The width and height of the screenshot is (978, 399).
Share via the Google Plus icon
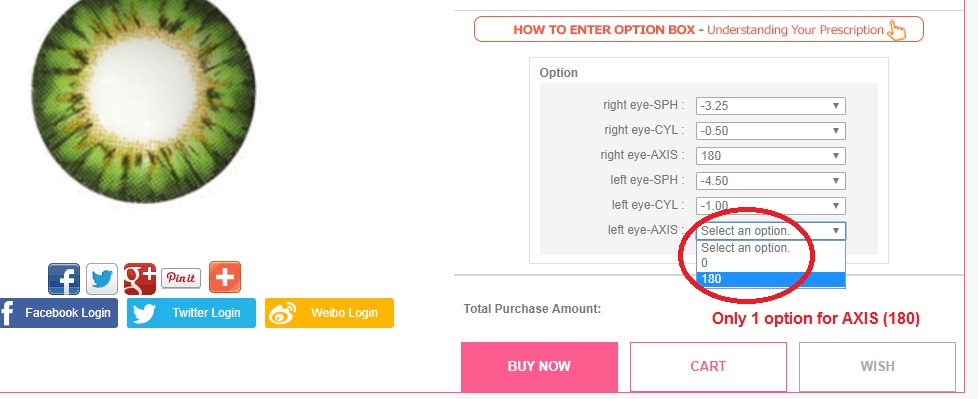click(140, 279)
